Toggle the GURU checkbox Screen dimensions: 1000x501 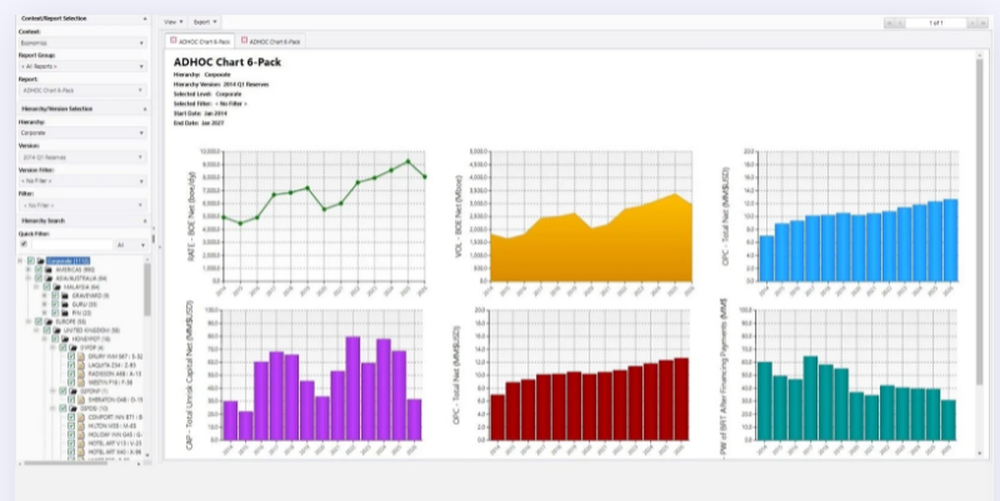point(55,304)
